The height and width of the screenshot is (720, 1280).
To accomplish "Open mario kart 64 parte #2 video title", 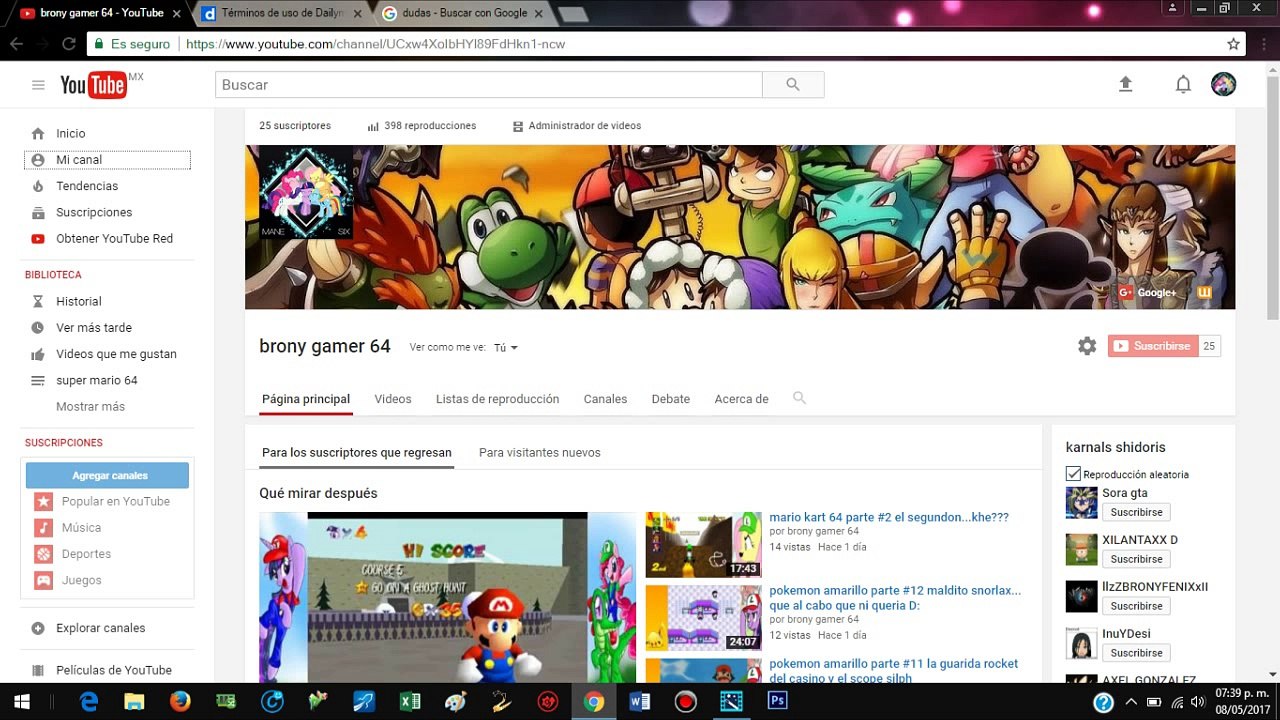I will (x=889, y=517).
